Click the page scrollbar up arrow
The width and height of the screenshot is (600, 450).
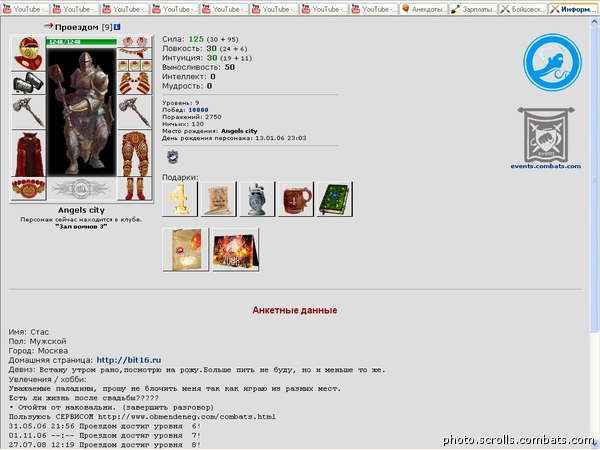pos(595,23)
